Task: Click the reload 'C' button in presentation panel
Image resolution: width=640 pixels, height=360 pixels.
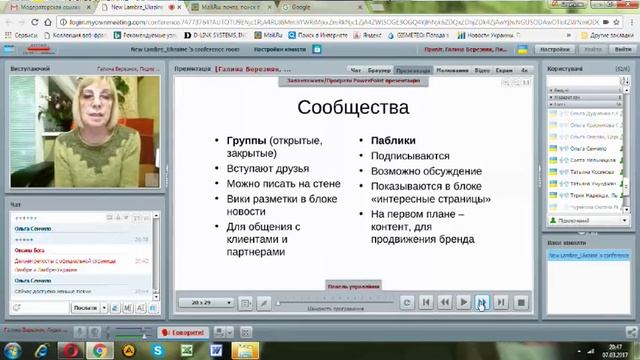Action: coord(407,302)
